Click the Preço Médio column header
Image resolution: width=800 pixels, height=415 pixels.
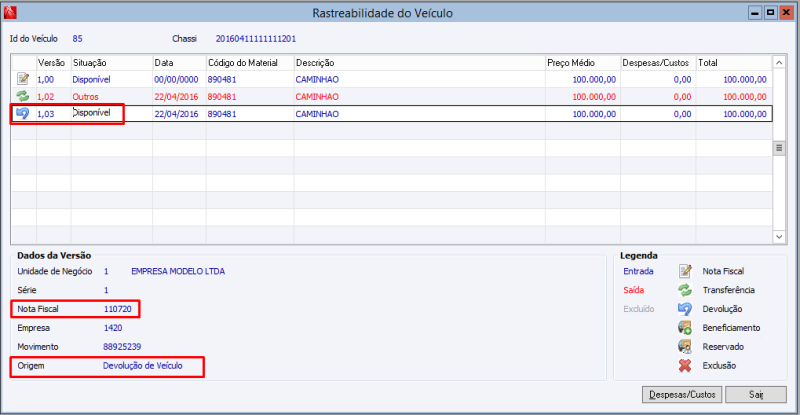(583, 63)
